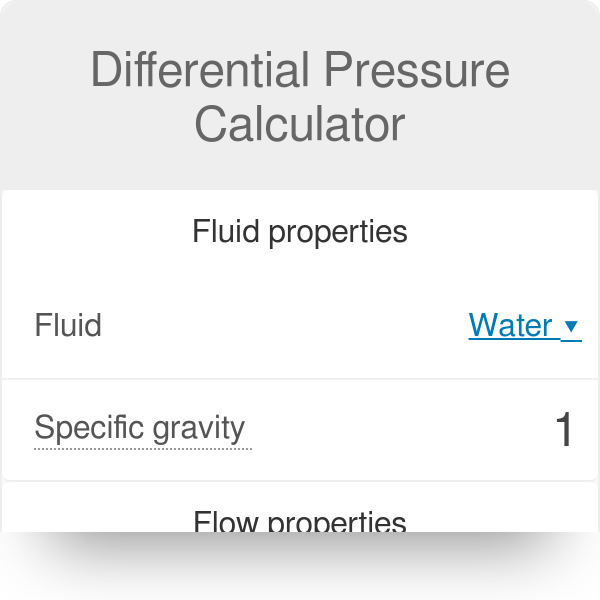Select the Fluid row label
The width and height of the screenshot is (600, 600).
(x=68, y=326)
